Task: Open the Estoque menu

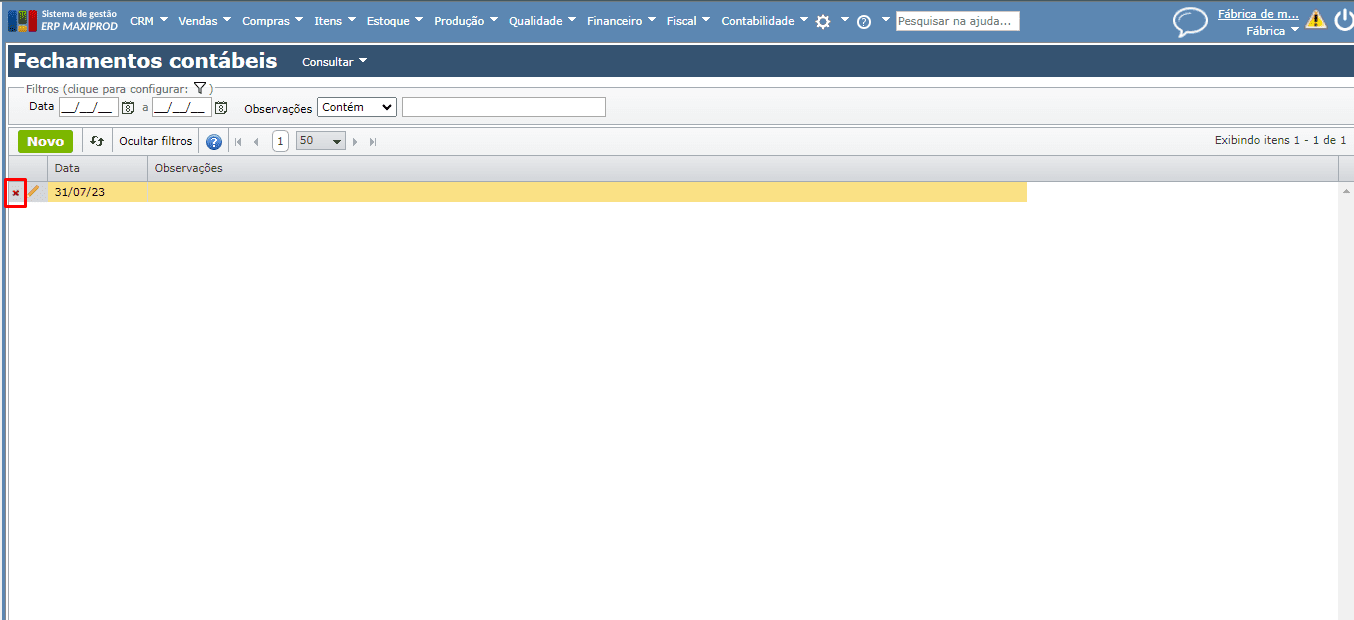Action: tap(395, 21)
